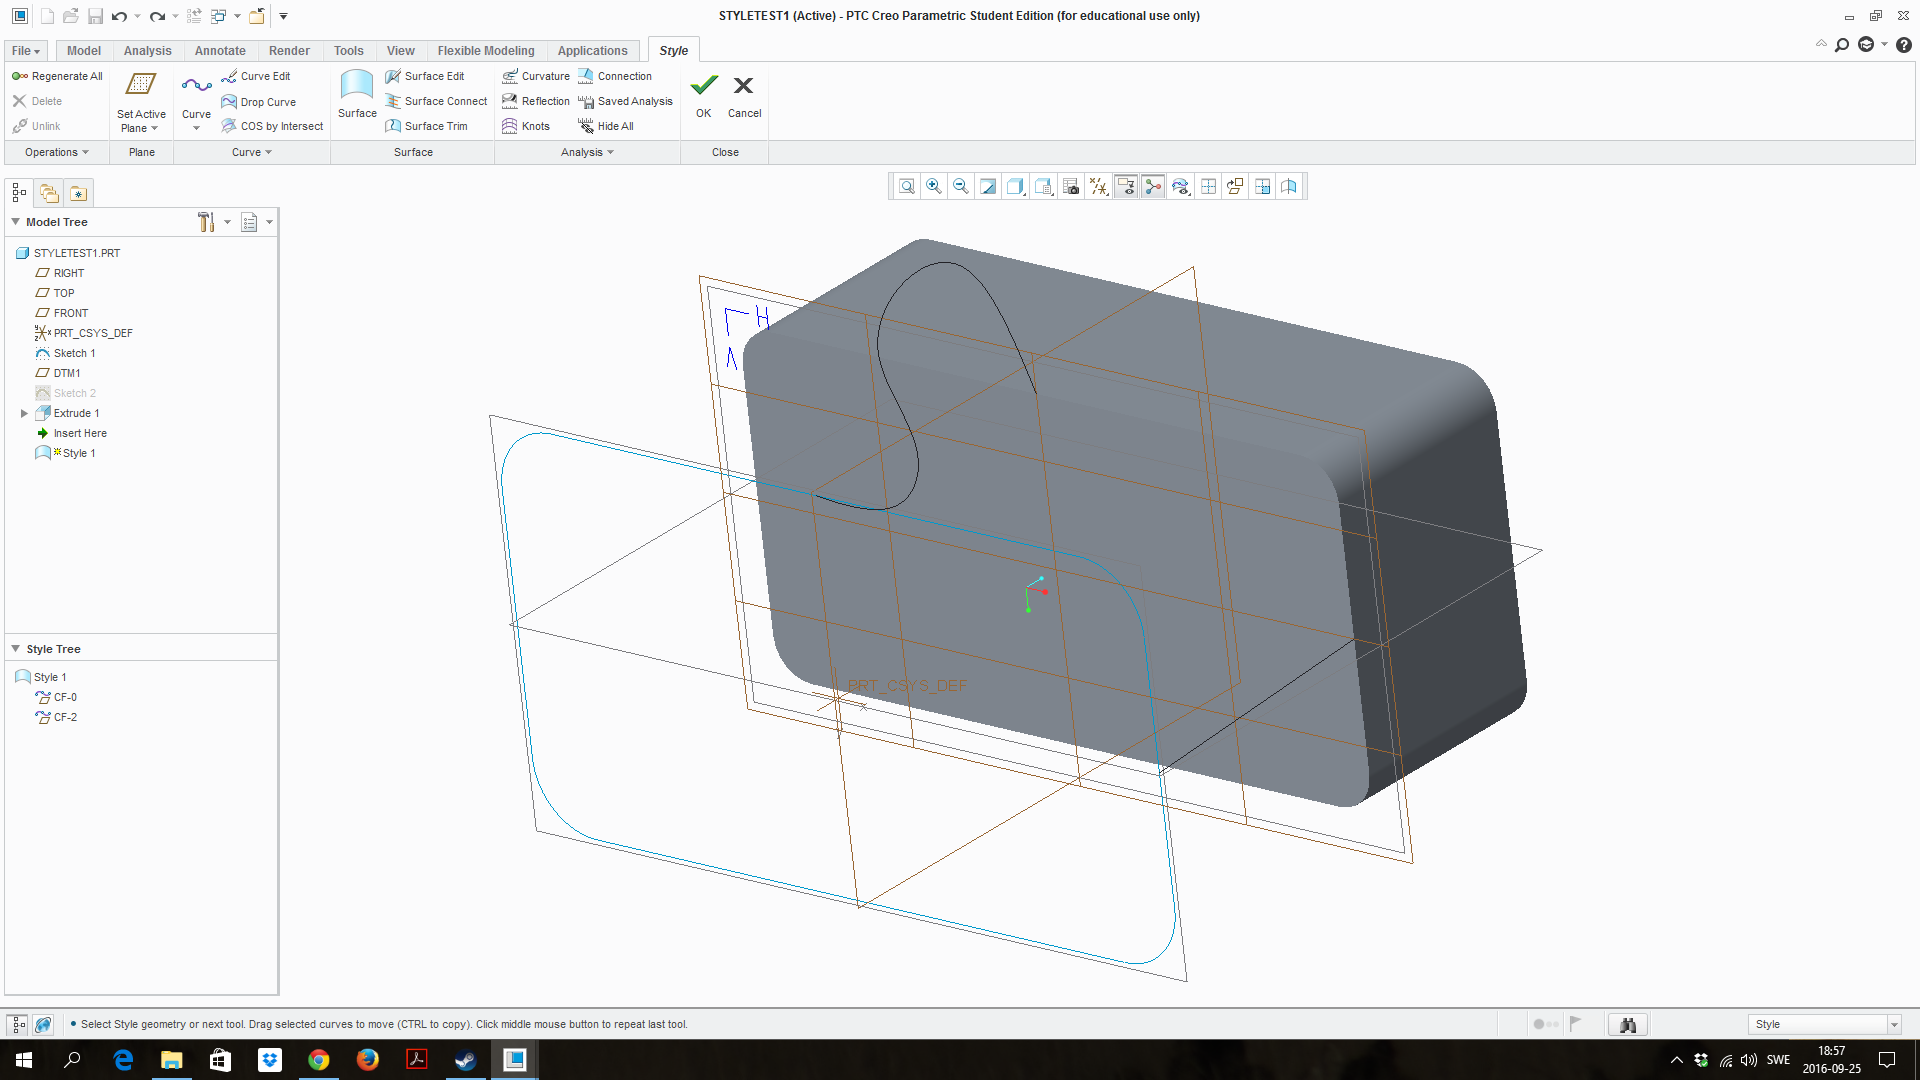Screen dimensions: 1920x1080
Task: Open the Analysis ribbon tab
Action: [148, 50]
